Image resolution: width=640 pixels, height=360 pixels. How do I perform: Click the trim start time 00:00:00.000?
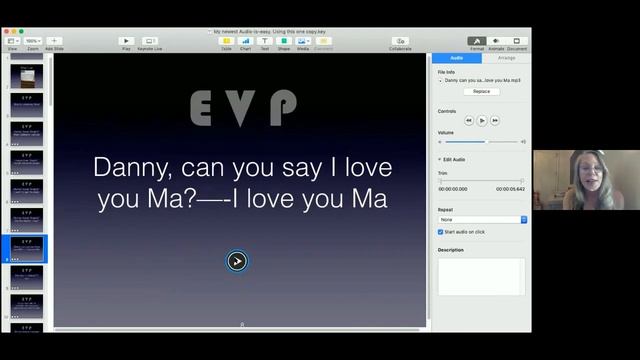pyautogui.click(x=453, y=189)
